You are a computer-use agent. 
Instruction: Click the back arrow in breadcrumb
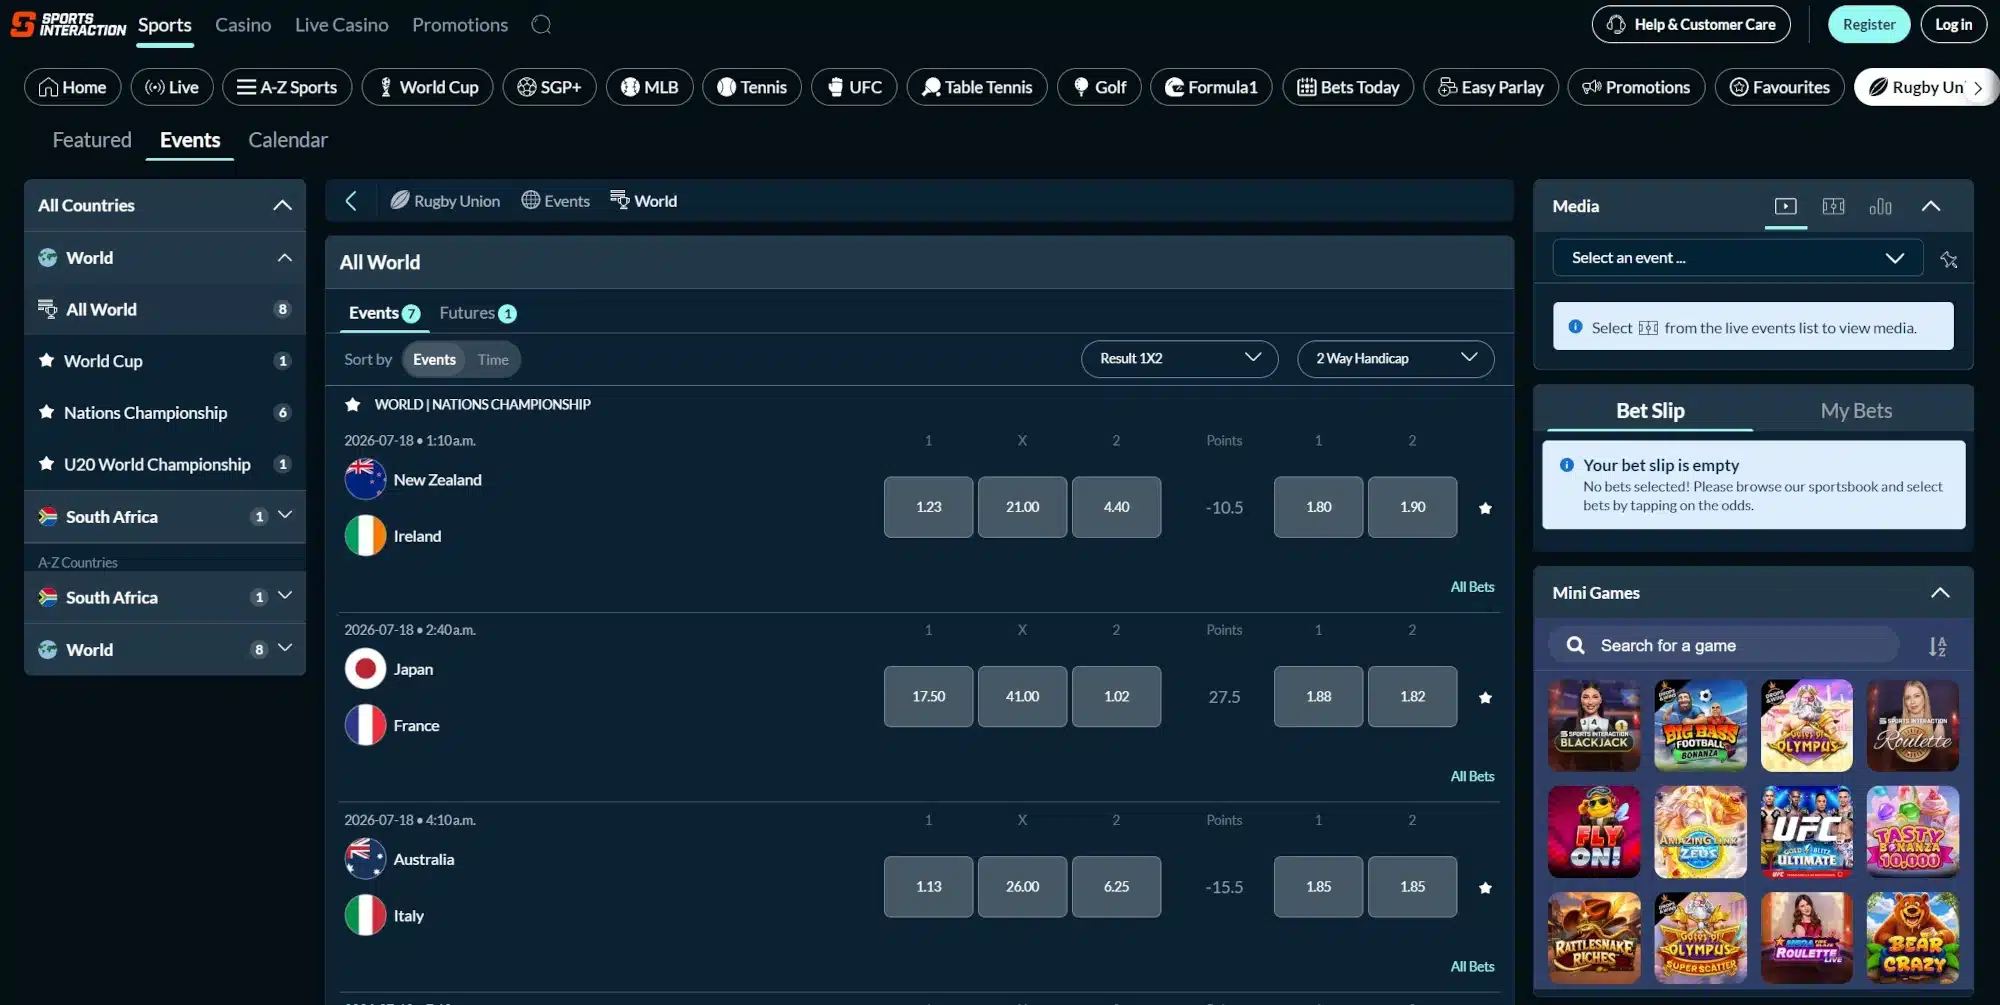[x=351, y=201]
